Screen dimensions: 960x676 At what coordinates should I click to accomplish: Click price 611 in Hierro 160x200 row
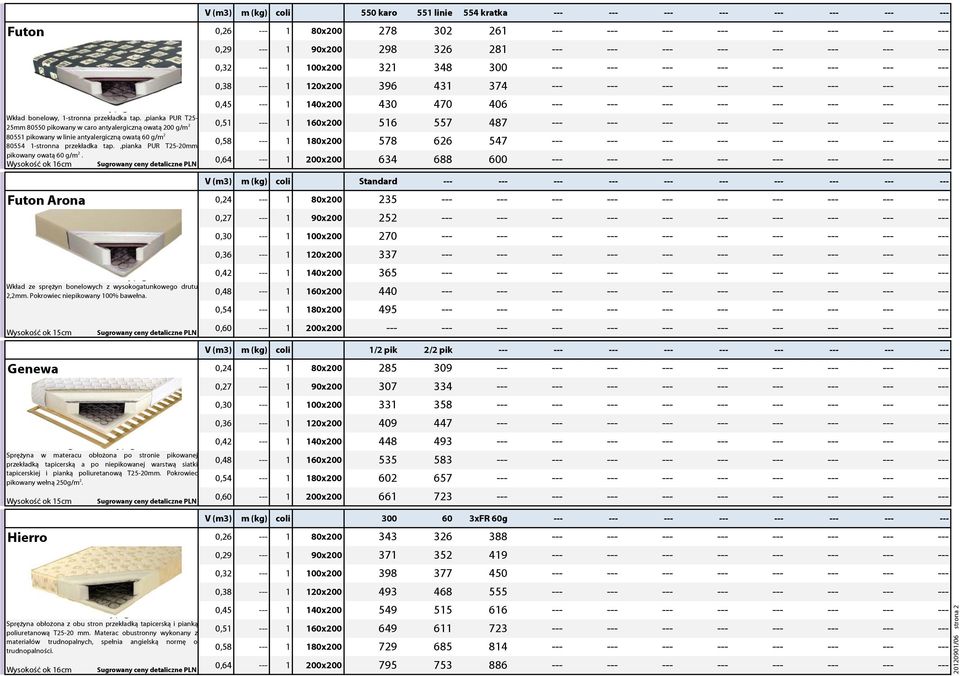443,629
